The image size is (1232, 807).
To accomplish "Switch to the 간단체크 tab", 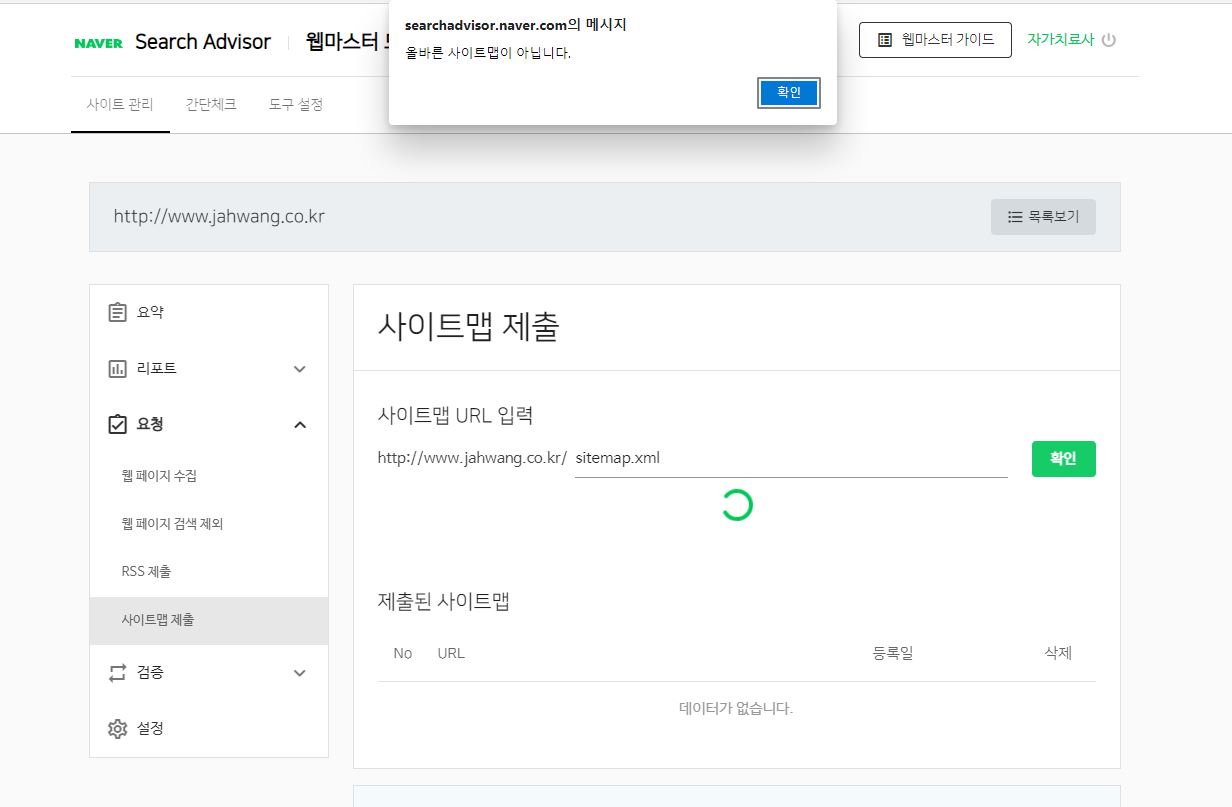I will coord(211,104).
